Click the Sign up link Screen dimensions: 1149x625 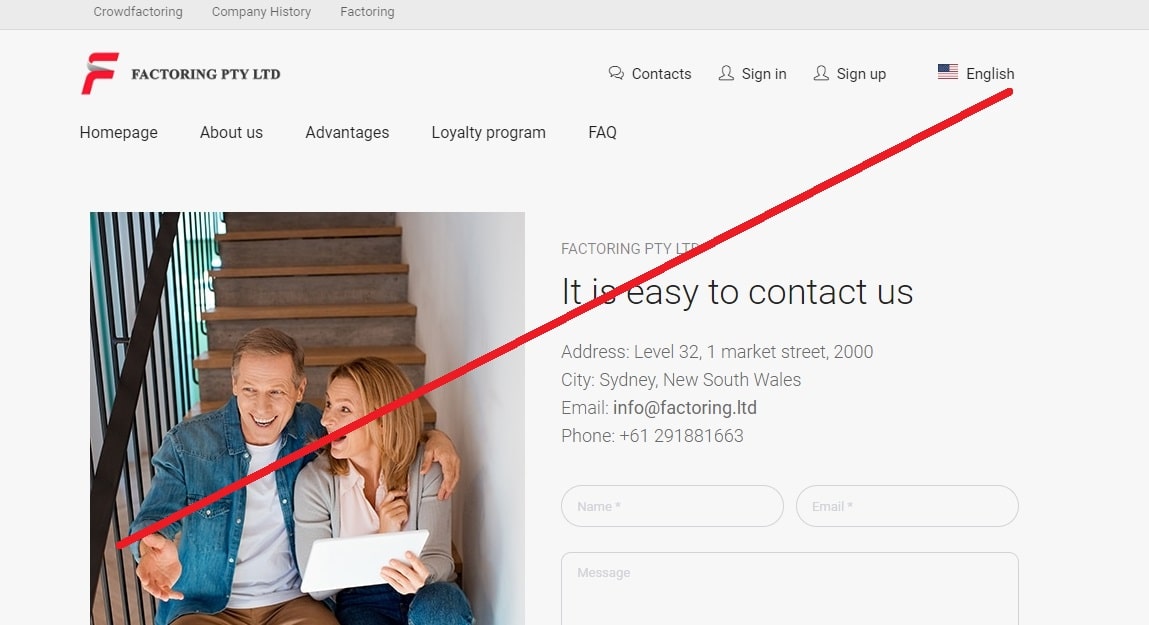coord(862,74)
